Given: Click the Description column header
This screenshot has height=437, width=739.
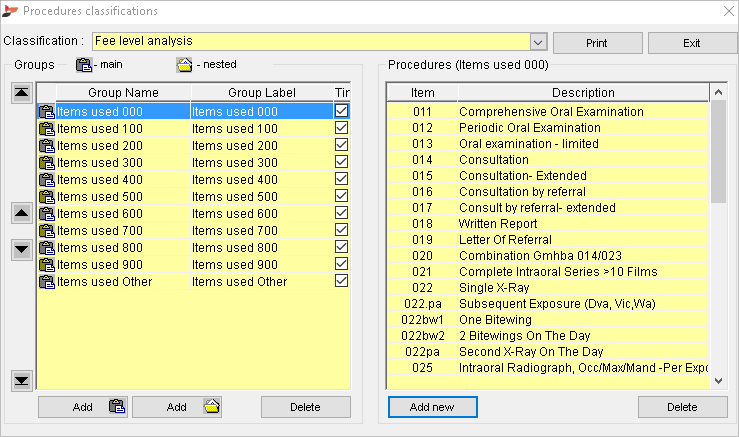Looking at the screenshot, I should pos(583,92).
